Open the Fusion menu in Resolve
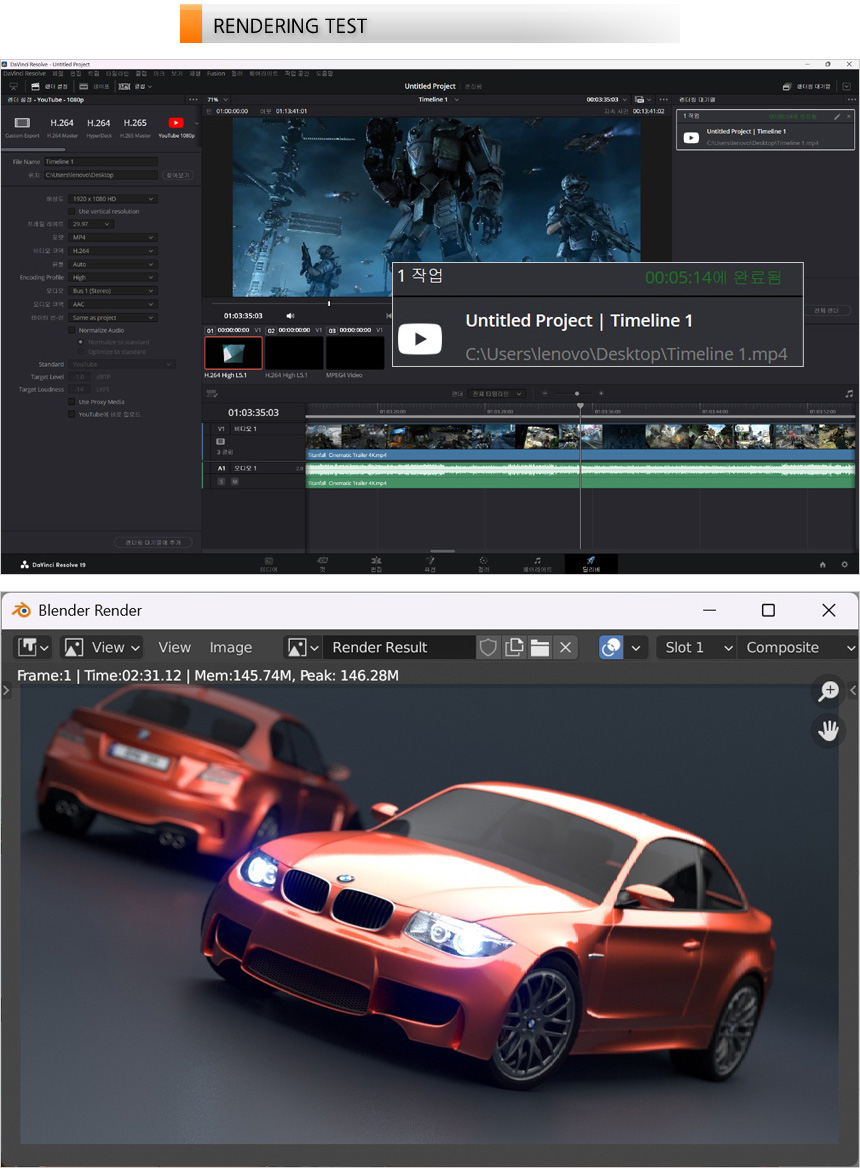Viewport: 860px width, 1172px height. point(216,74)
